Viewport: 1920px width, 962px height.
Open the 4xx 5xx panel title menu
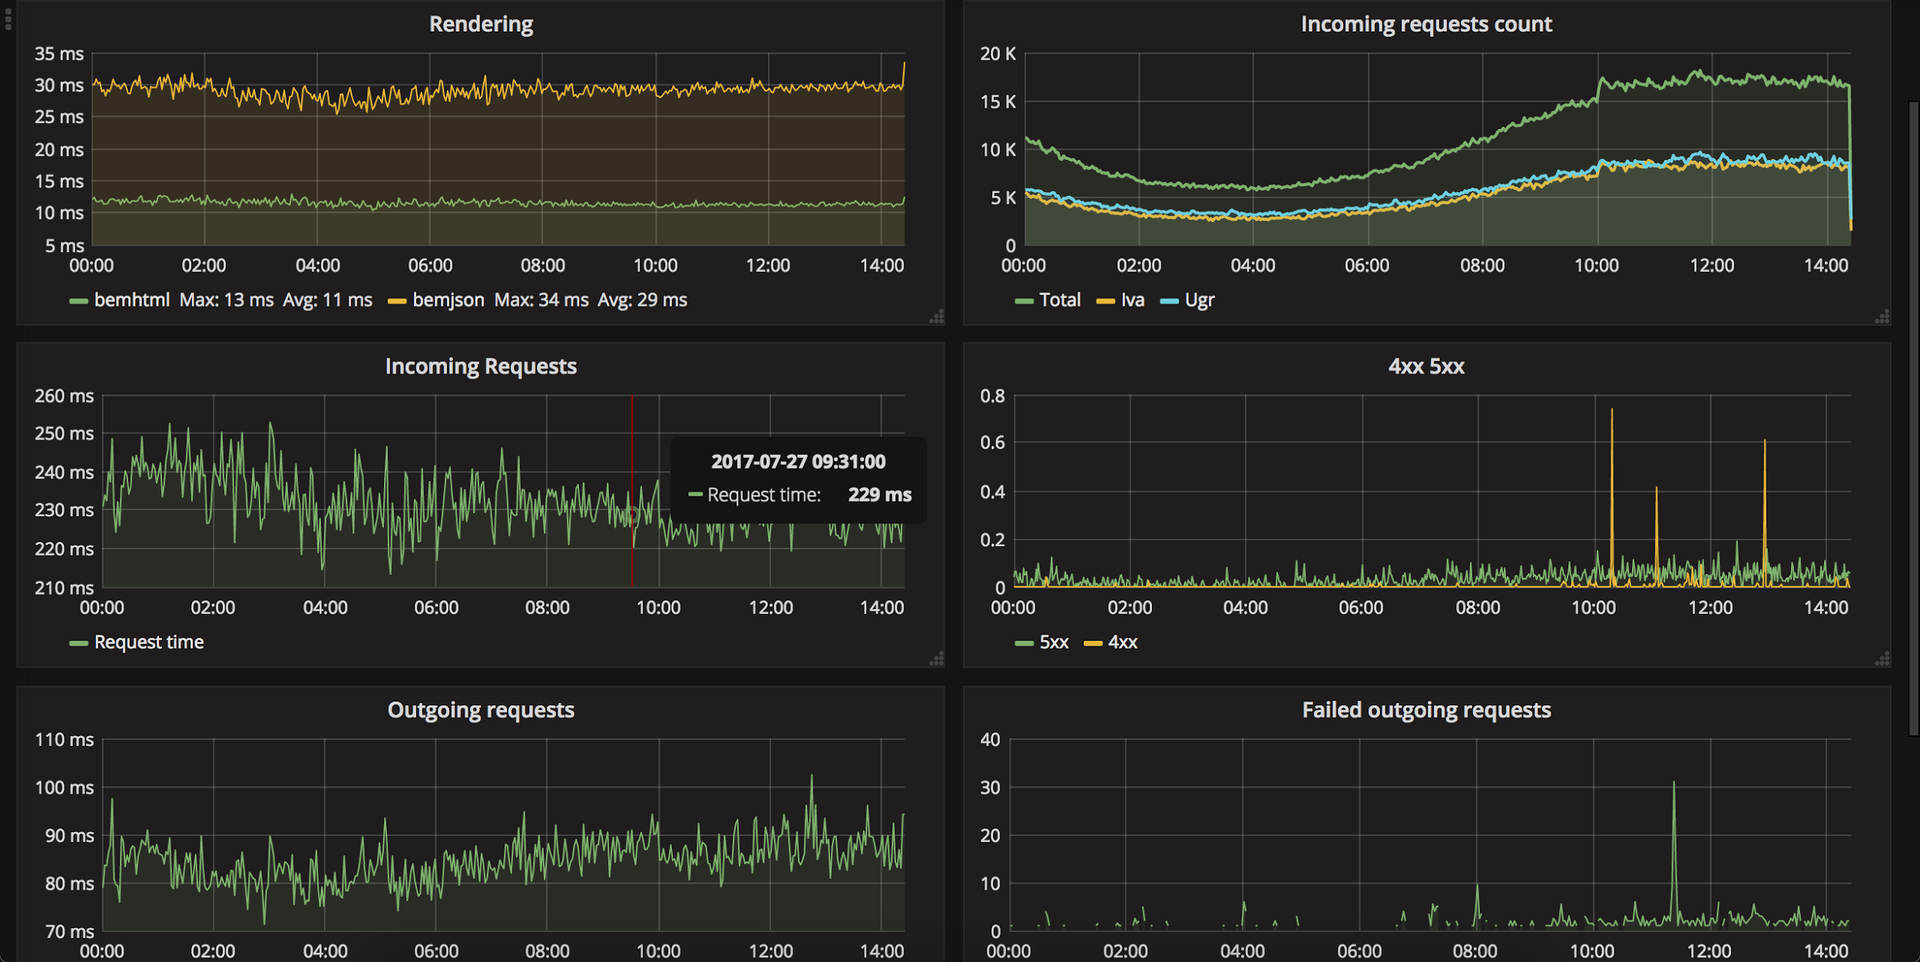click(x=1426, y=366)
